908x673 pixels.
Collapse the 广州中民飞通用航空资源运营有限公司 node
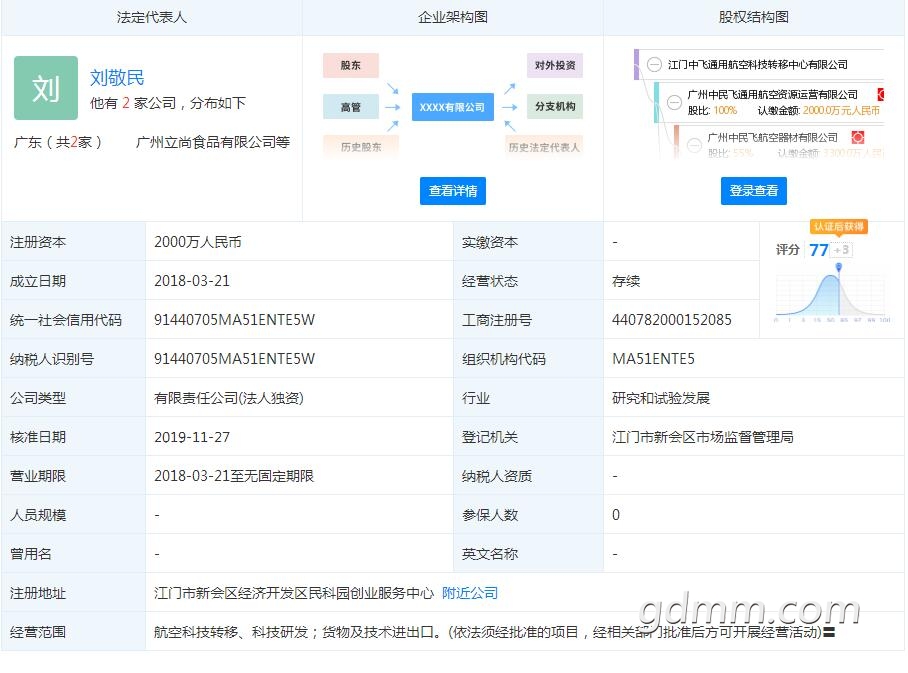674,103
